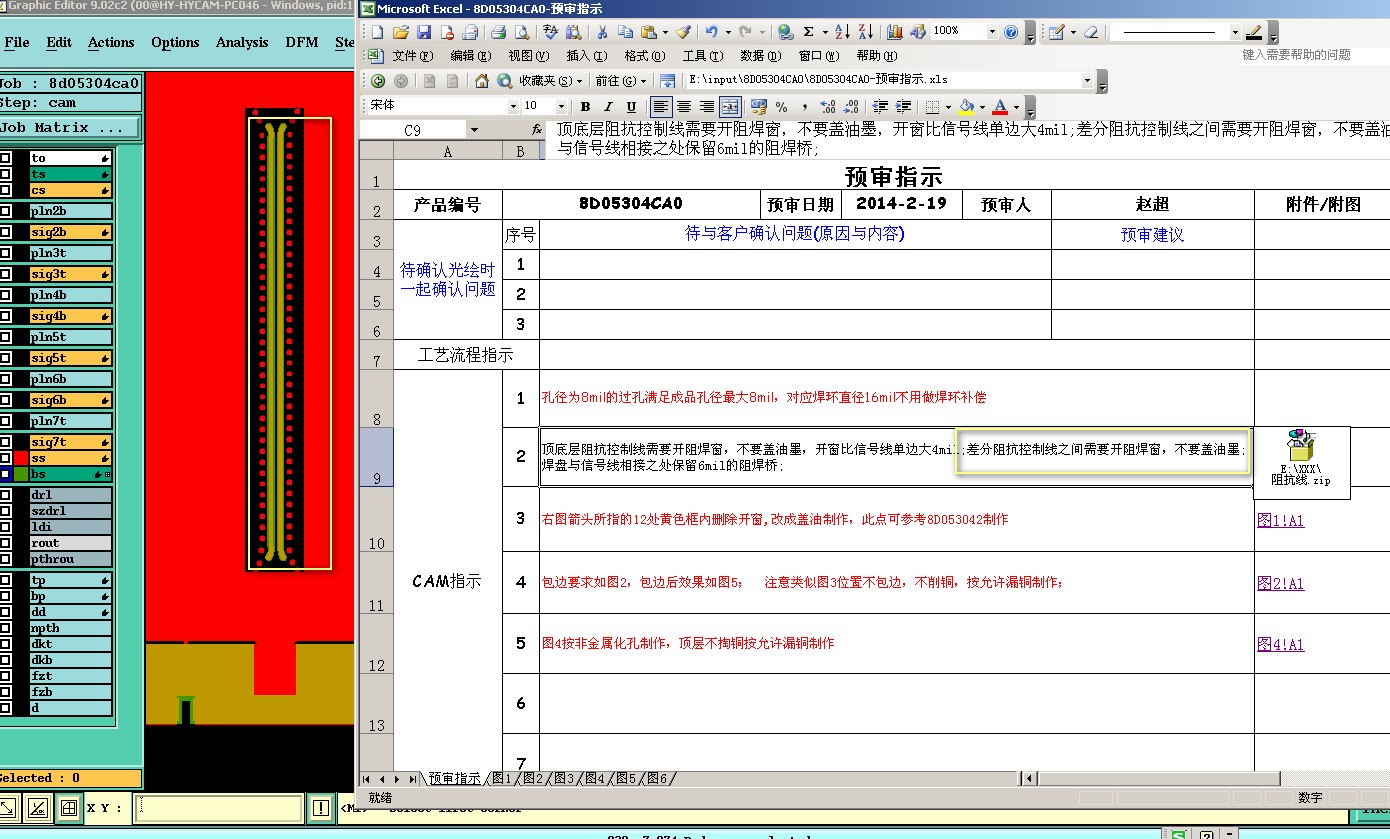Viewport: 1390px width, 839px height.
Task: Create a new workbook in Excel
Action: pyautogui.click(x=377, y=32)
